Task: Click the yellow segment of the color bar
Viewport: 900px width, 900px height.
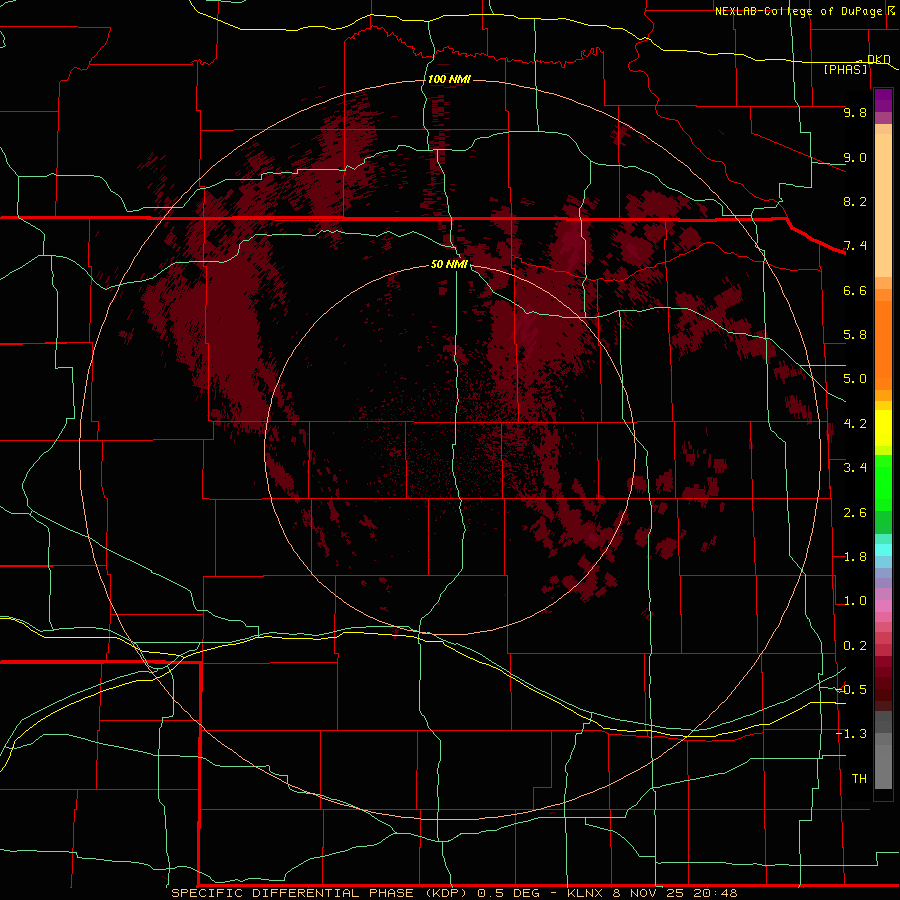Action: click(x=883, y=428)
